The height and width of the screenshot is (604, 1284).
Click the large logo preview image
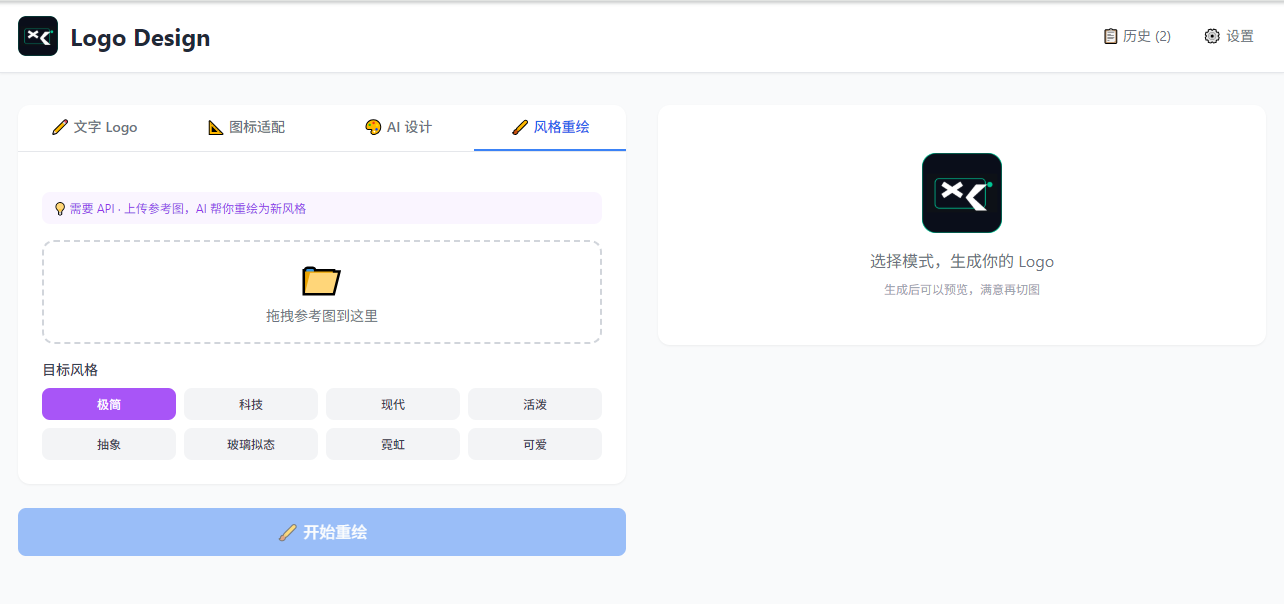click(x=962, y=193)
